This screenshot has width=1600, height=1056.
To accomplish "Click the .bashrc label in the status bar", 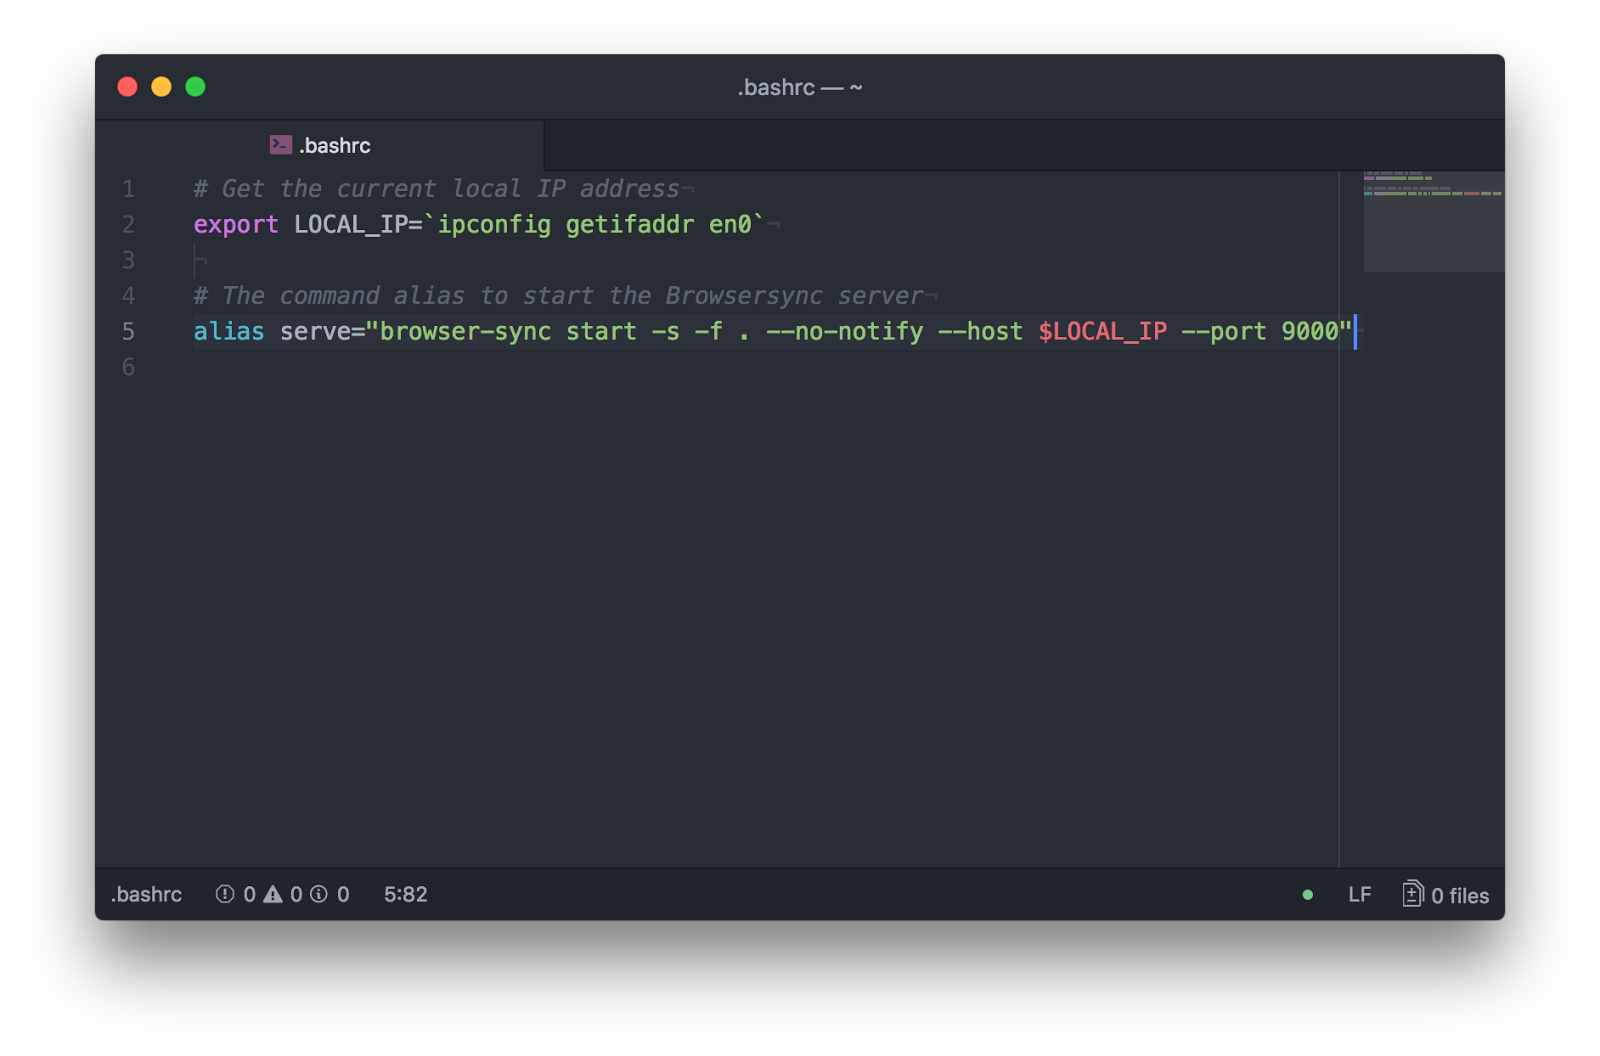I will point(146,894).
